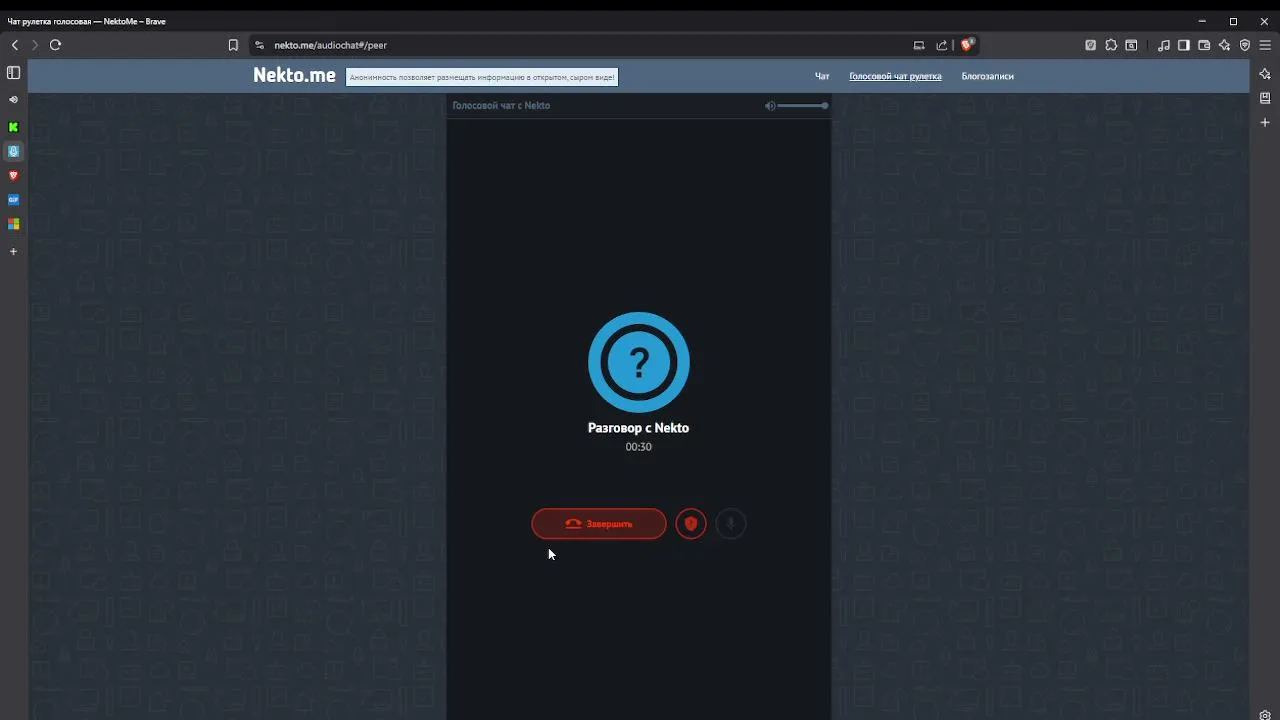Switch to the speaker-icon vertical tab
This screenshot has width=1280, height=720.
pyautogui.click(x=13, y=100)
